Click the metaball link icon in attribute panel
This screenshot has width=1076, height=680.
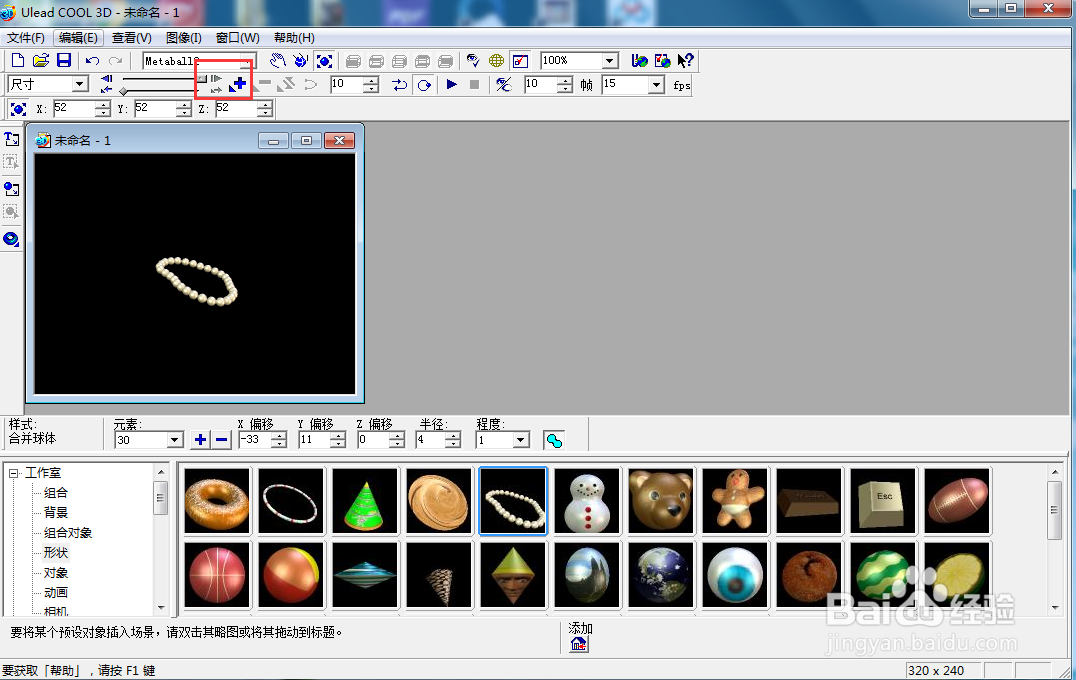tap(554, 441)
